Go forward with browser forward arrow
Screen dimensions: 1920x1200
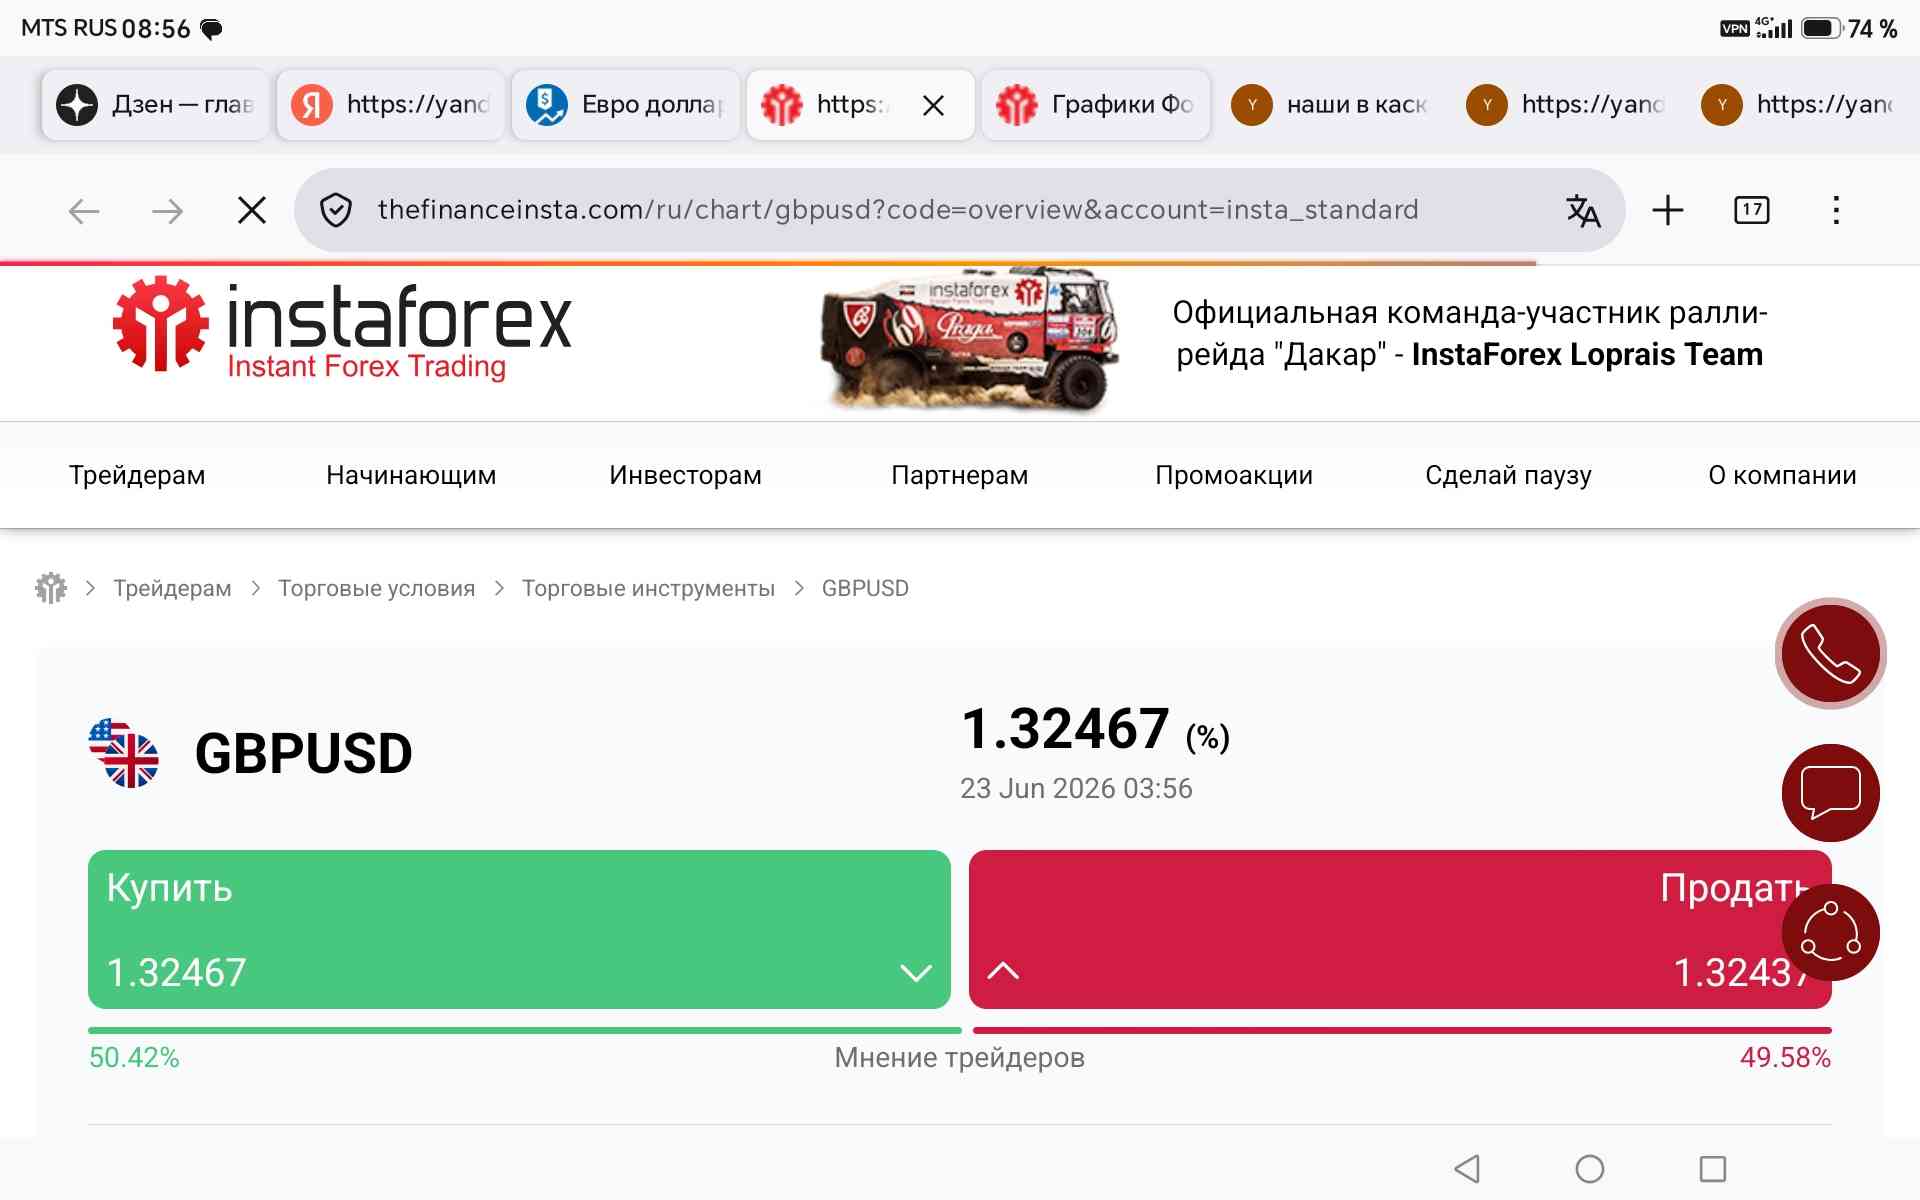167,211
